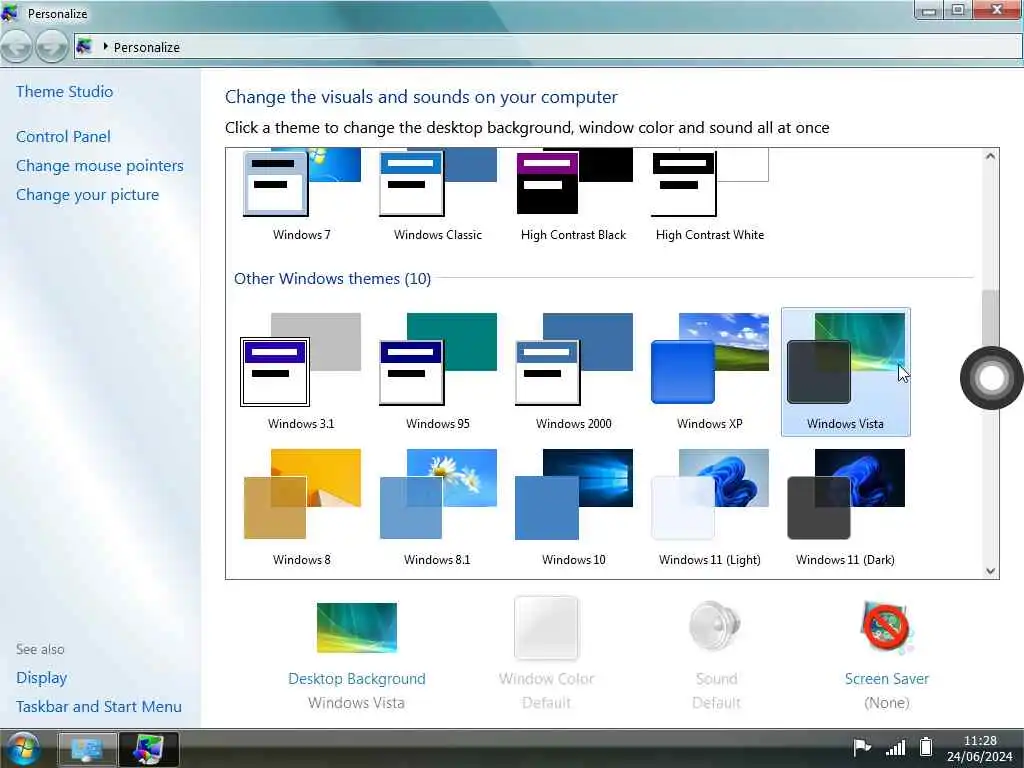Open the Display link
The image size is (1024, 768).
(x=42, y=678)
